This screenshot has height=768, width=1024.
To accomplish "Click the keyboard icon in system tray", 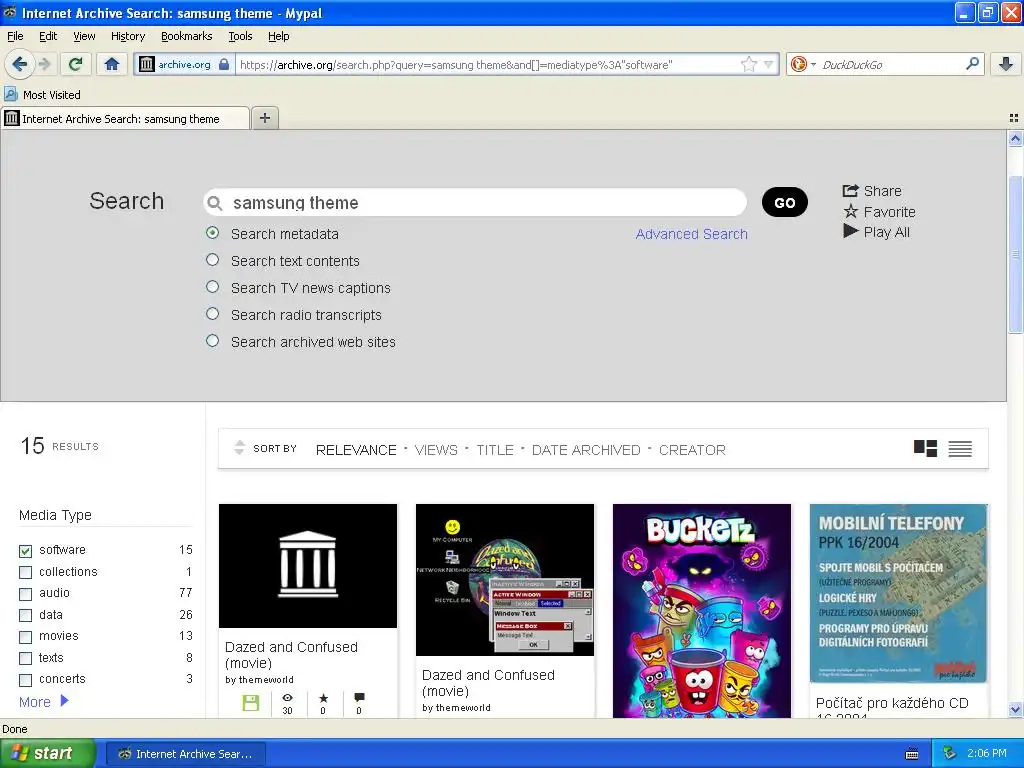I will coord(912,754).
